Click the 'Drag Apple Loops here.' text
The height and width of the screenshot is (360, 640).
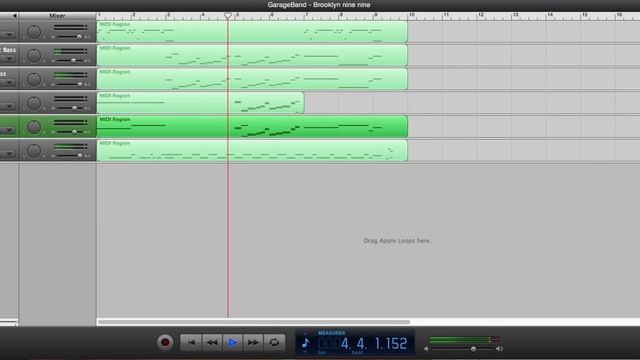[x=397, y=241]
